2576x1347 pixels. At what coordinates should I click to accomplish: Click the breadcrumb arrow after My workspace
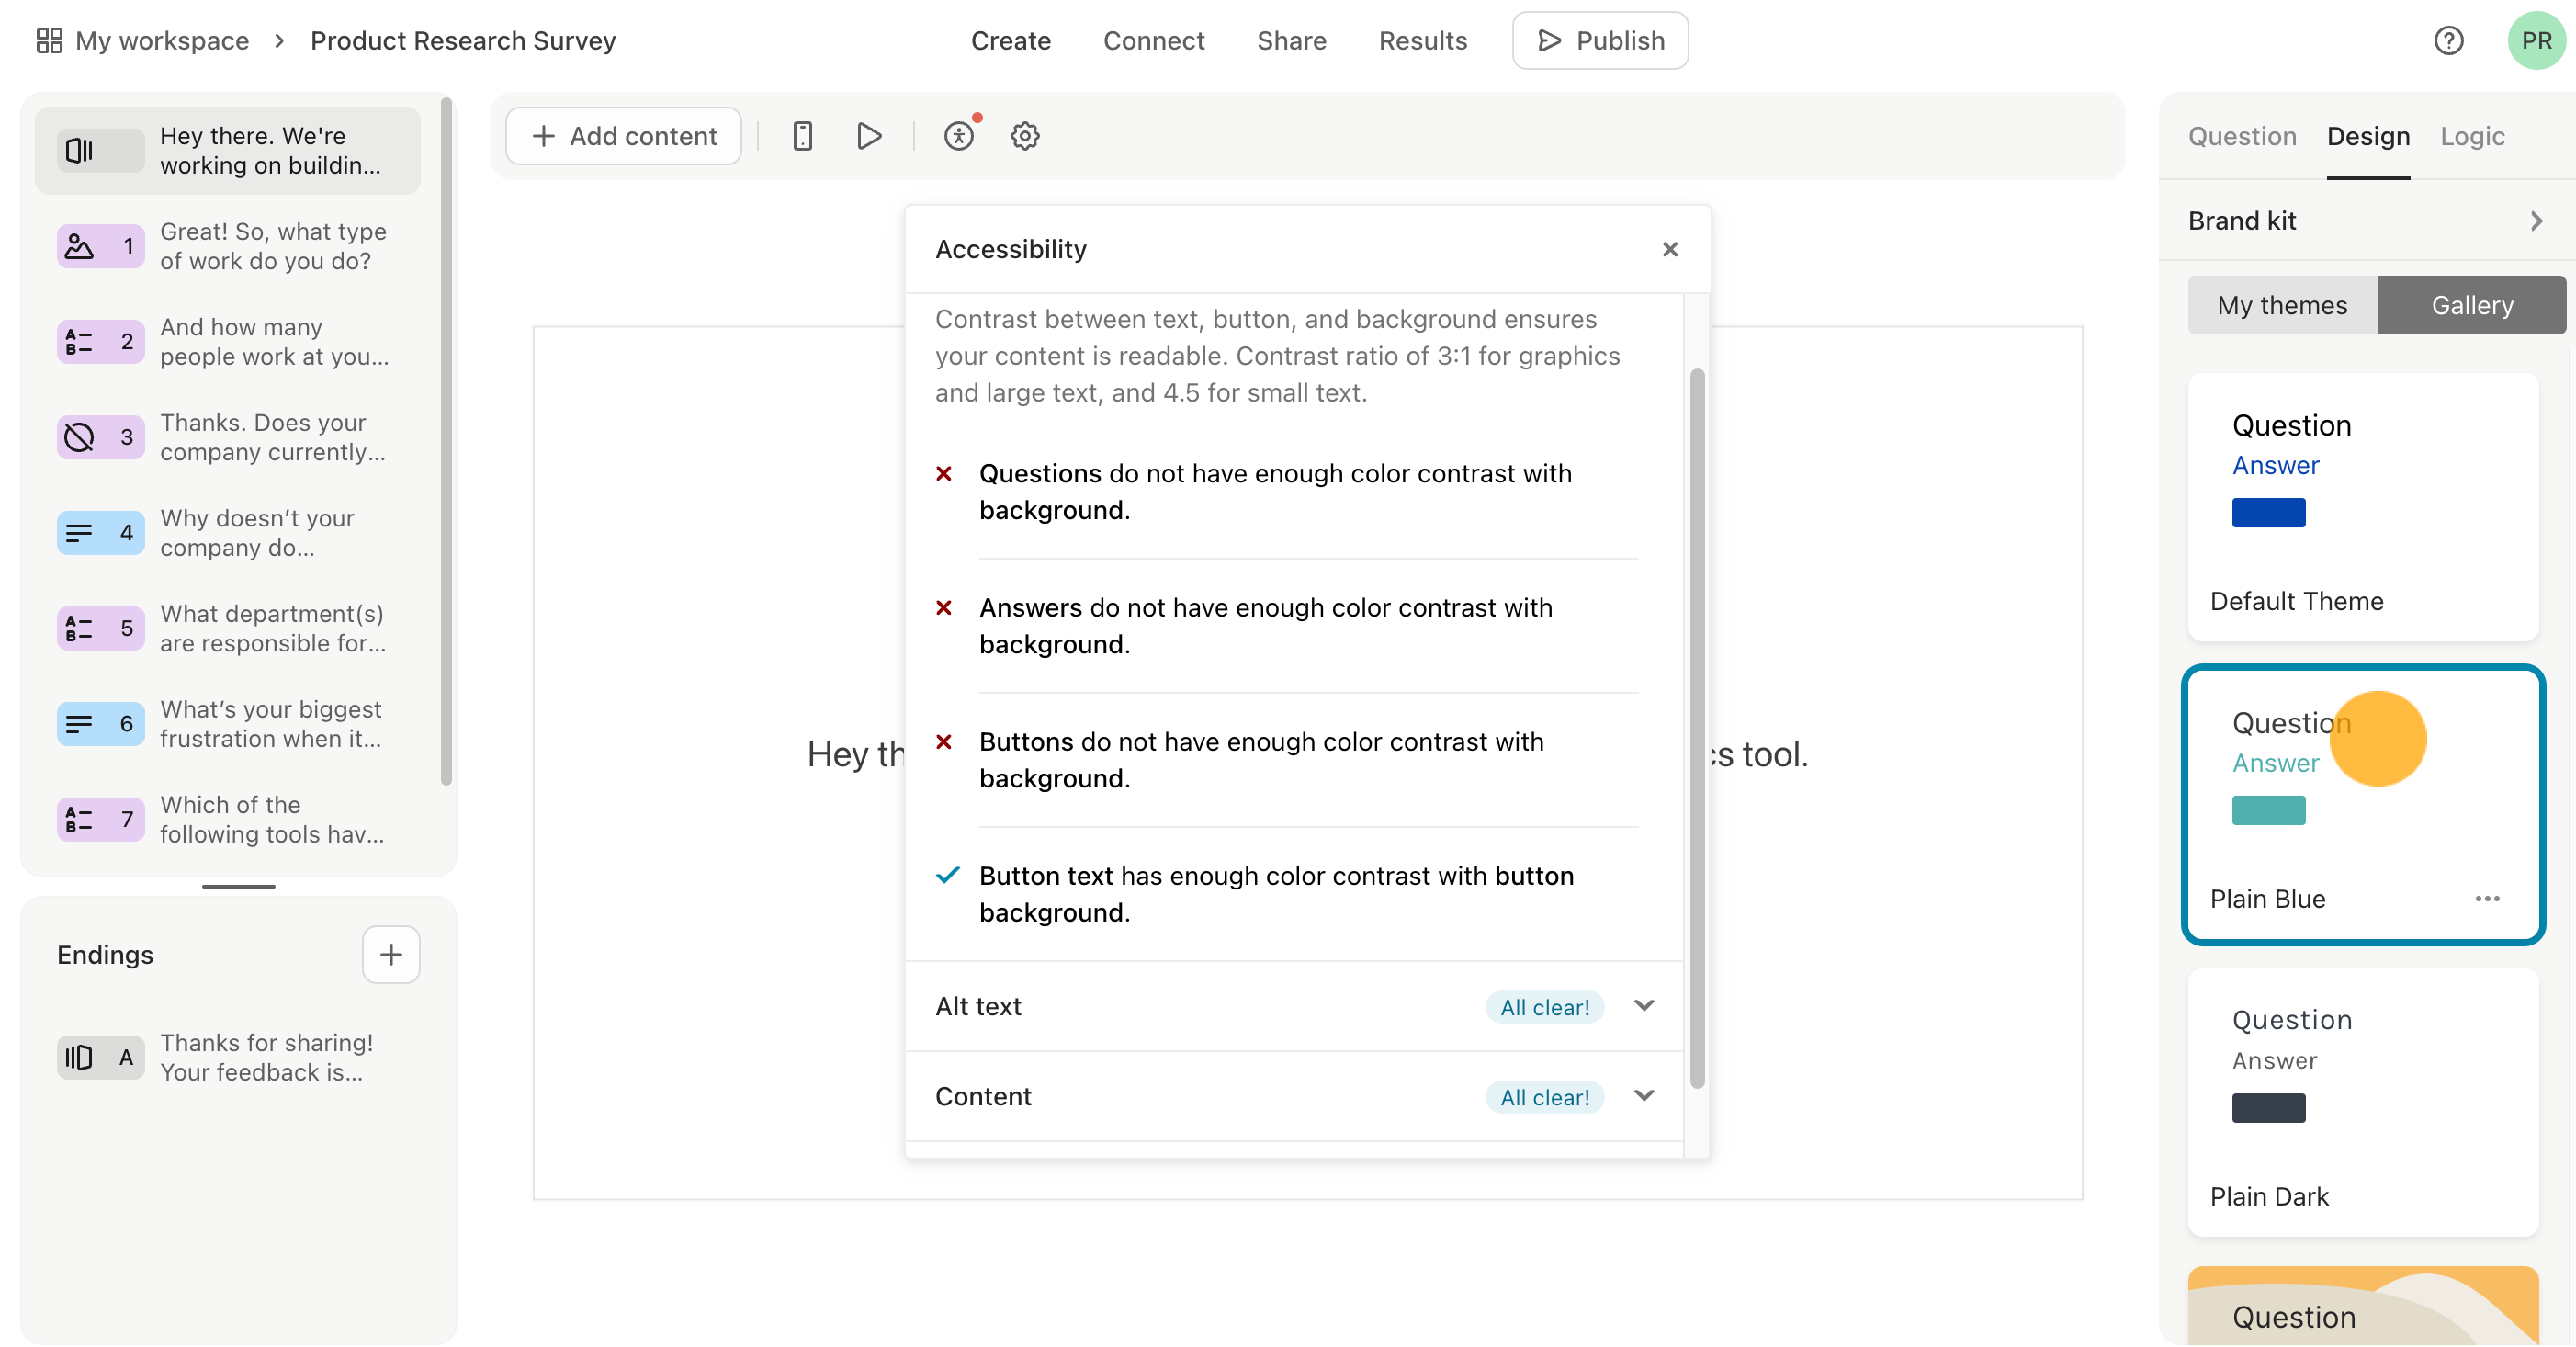(279, 40)
